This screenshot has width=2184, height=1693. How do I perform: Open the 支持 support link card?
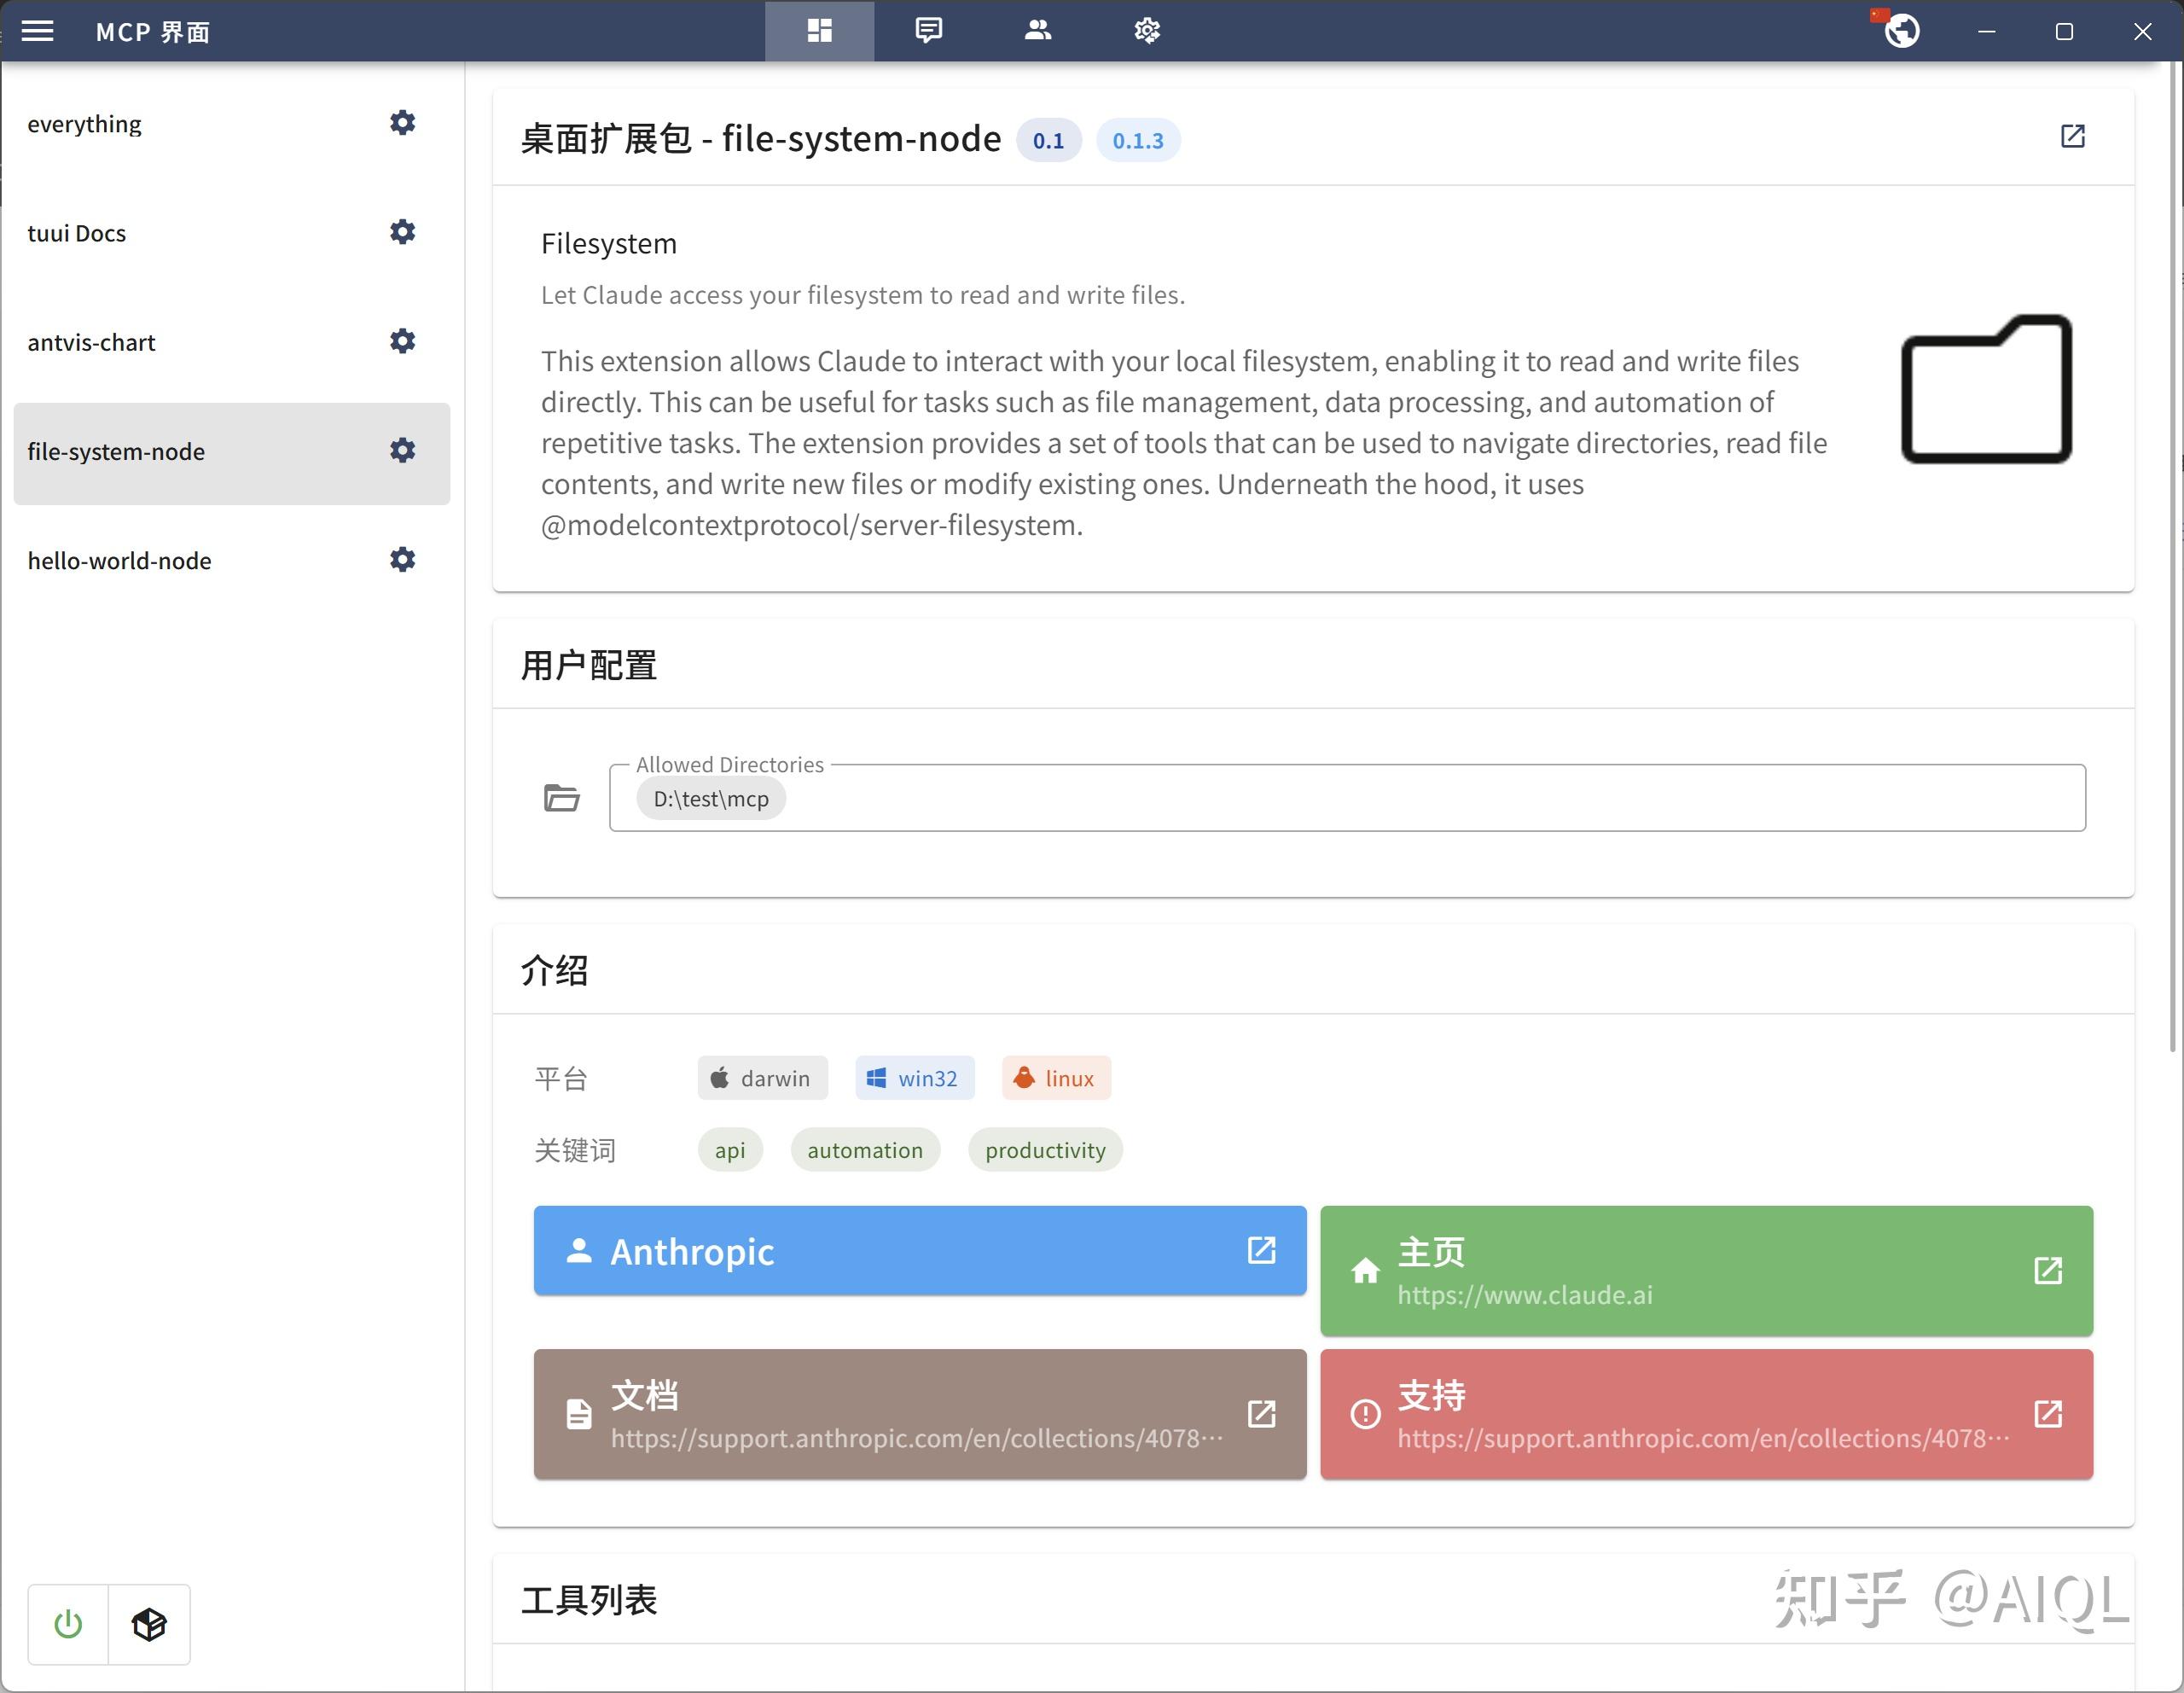click(1705, 1413)
